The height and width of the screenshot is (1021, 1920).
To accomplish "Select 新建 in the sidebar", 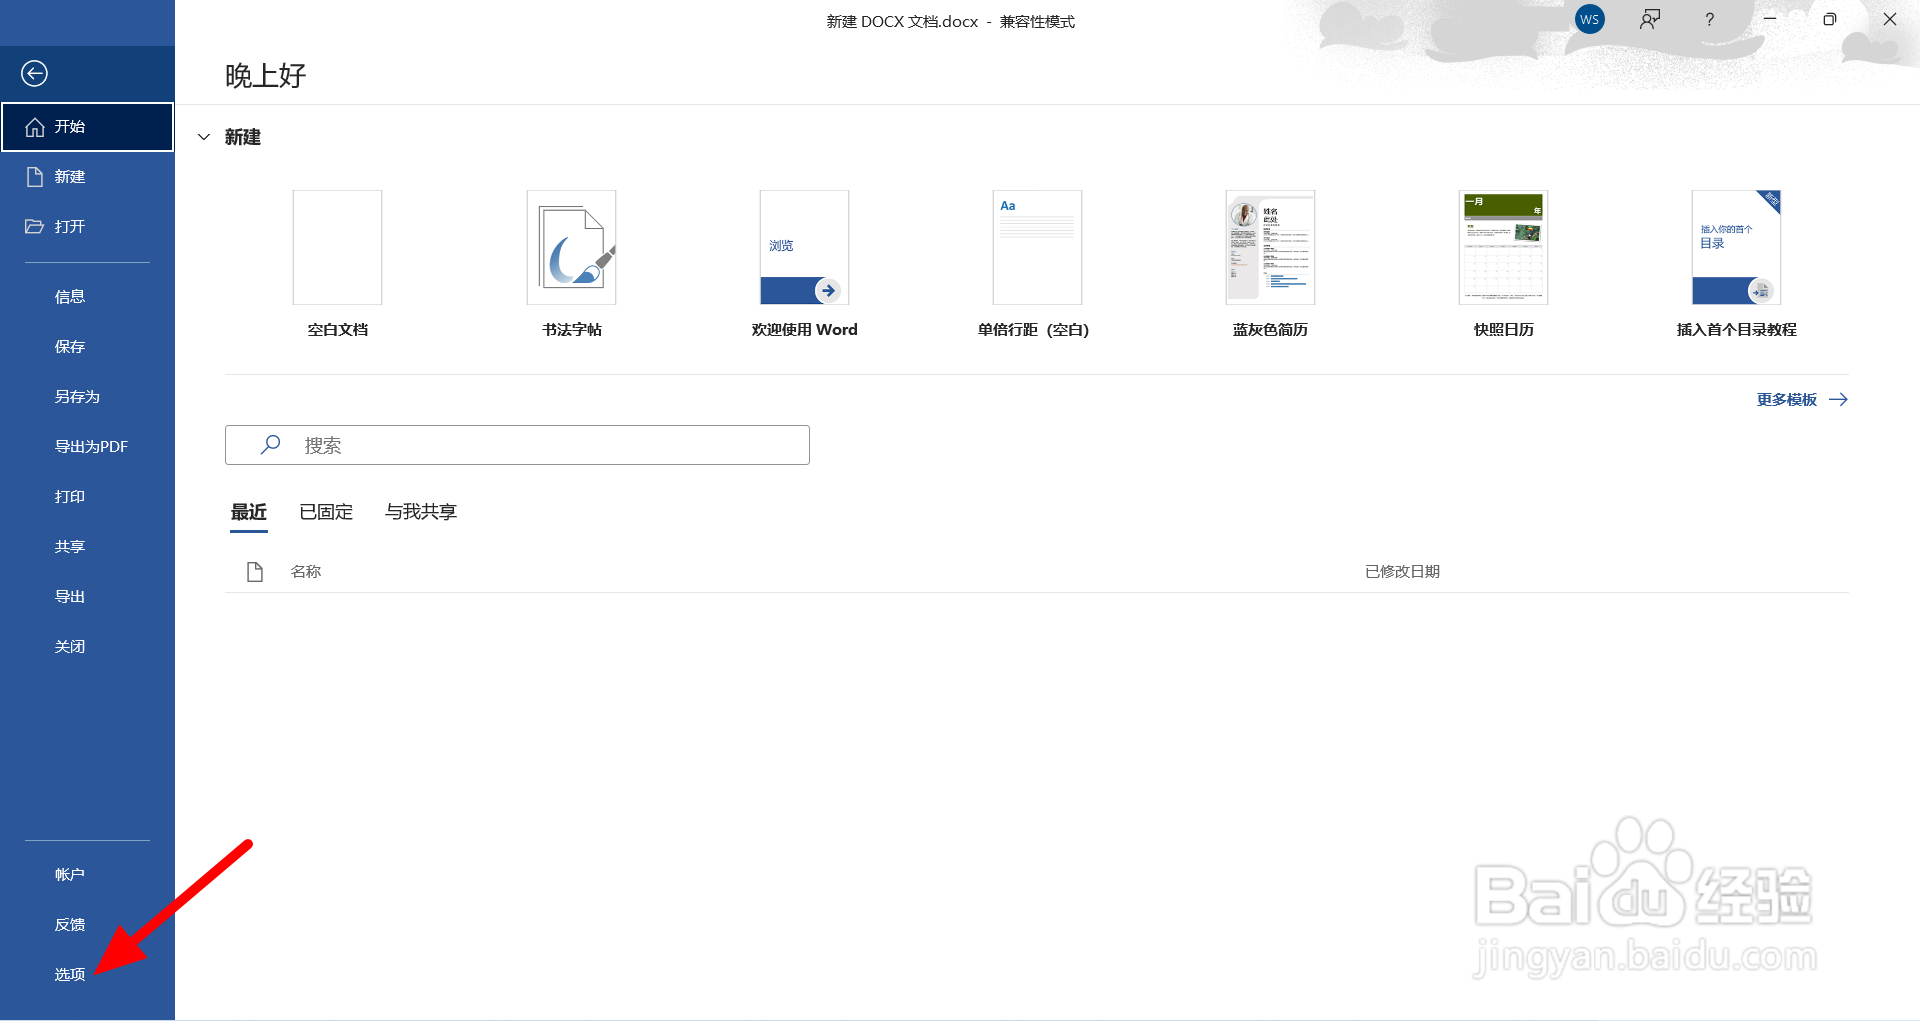I will (x=87, y=177).
